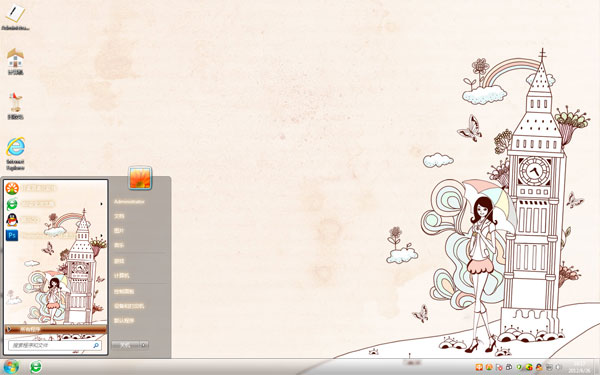The height and width of the screenshot is (375, 600).
Task: Click Show Desktop strip at taskbar end
Action: (x=597, y=367)
